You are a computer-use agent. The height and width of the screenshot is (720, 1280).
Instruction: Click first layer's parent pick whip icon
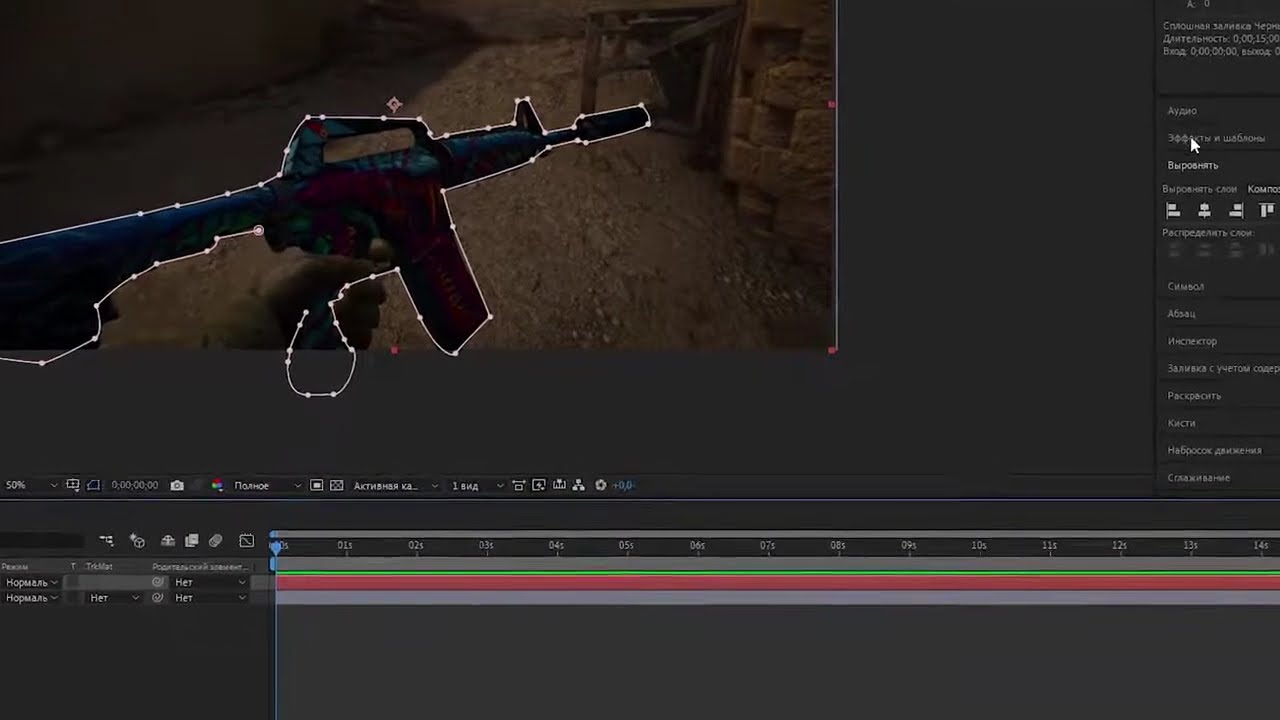[x=157, y=582]
